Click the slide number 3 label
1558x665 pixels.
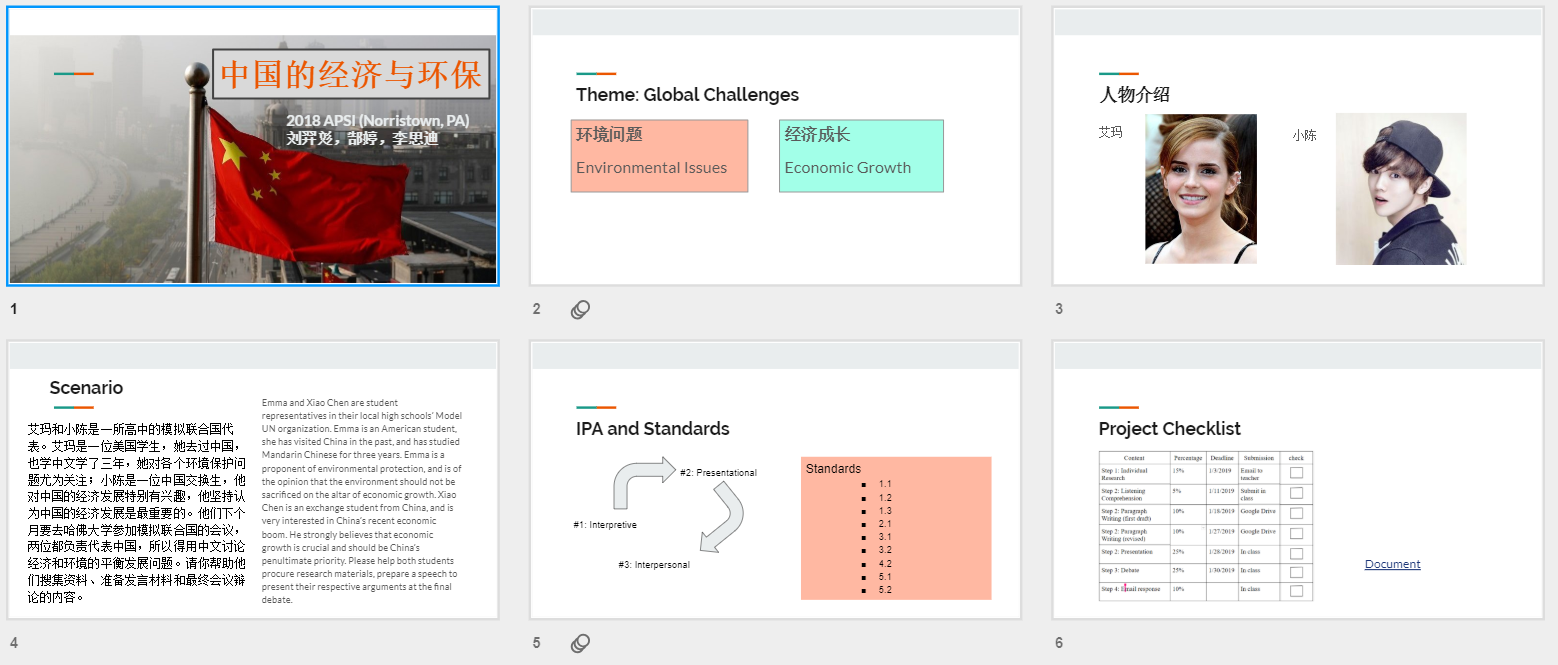pyautogui.click(x=1059, y=309)
